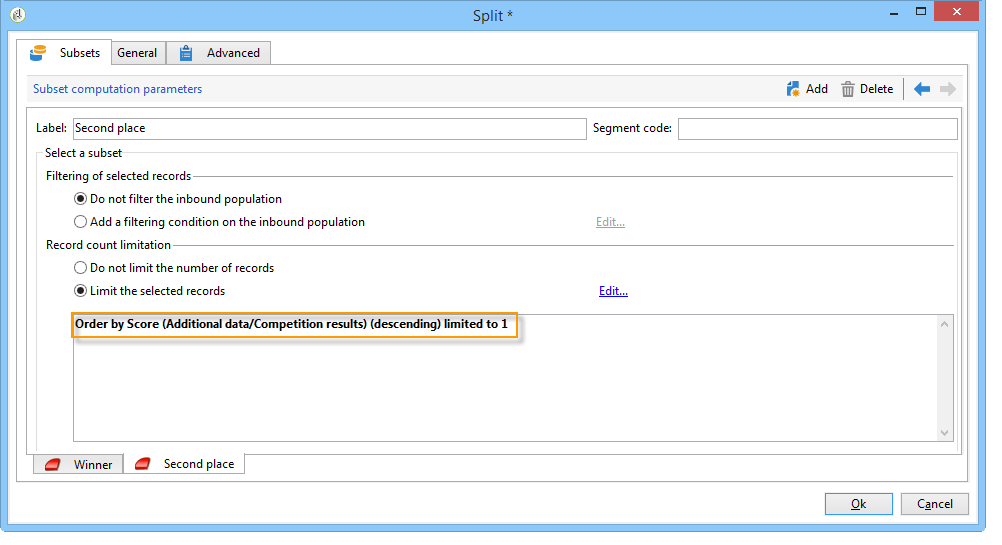Click into the Label input field

[329, 128]
